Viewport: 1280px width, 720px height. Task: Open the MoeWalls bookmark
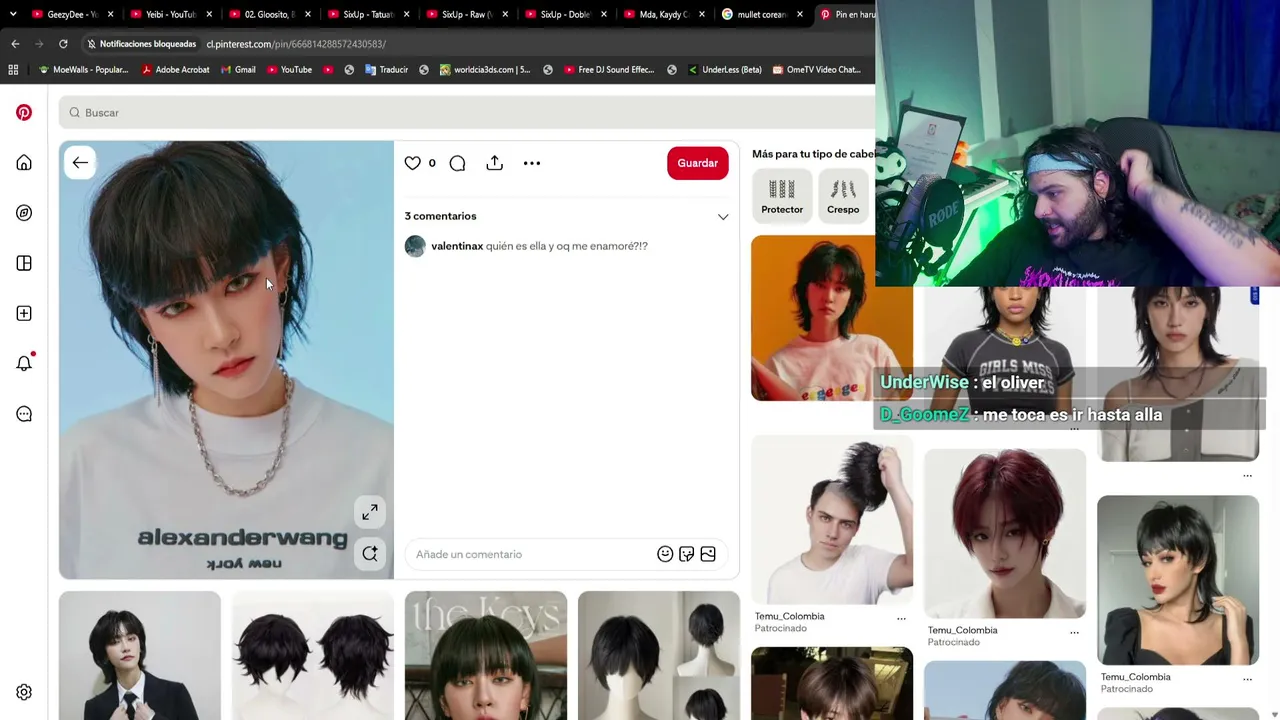[x=83, y=70]
